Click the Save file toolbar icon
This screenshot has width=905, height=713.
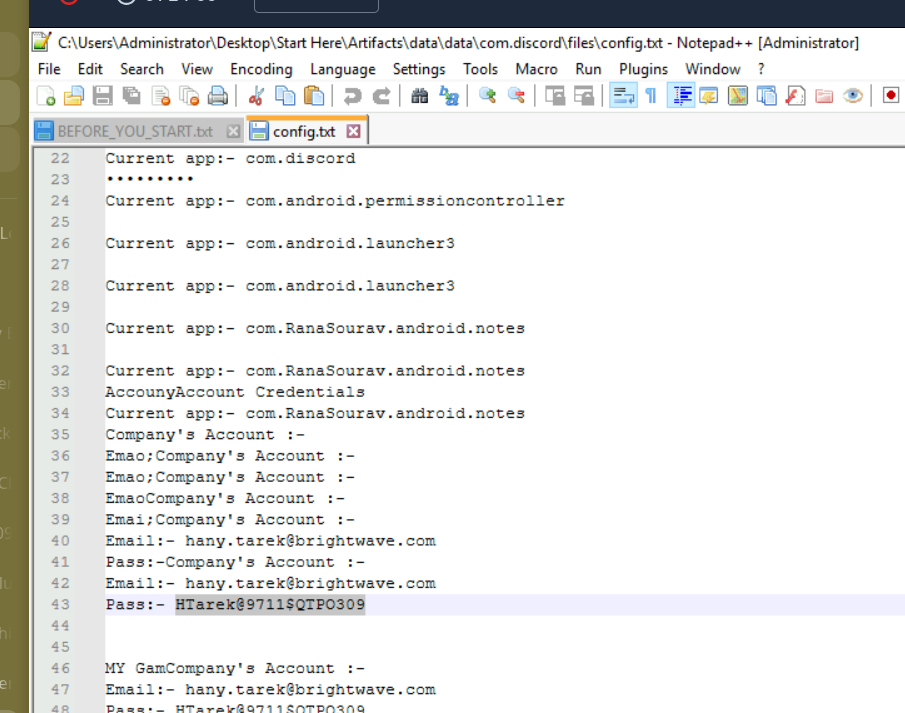tap(102, 96)
